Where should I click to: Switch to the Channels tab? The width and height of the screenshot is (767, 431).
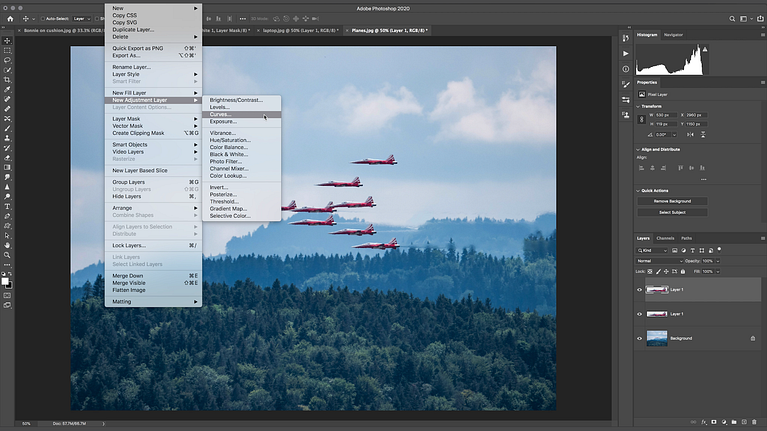click(x=665, y=238)
